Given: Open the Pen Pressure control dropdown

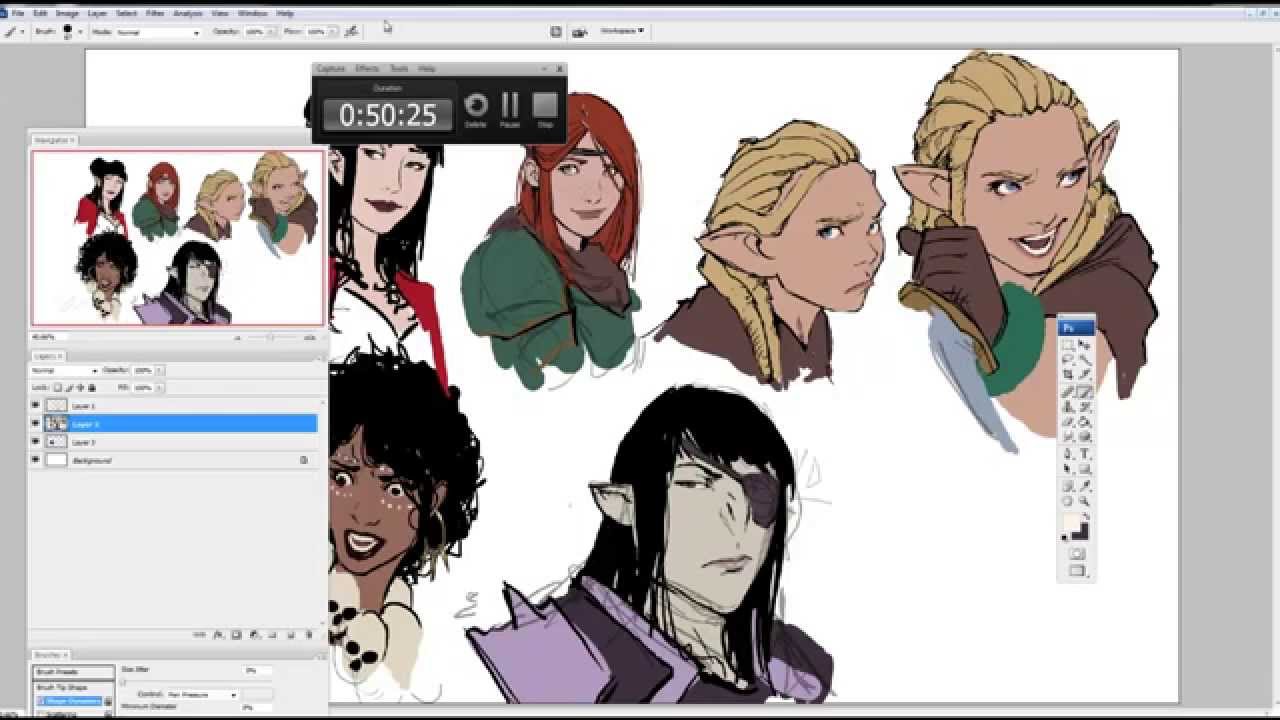Looking at the screenshot, I should (202, 694).
